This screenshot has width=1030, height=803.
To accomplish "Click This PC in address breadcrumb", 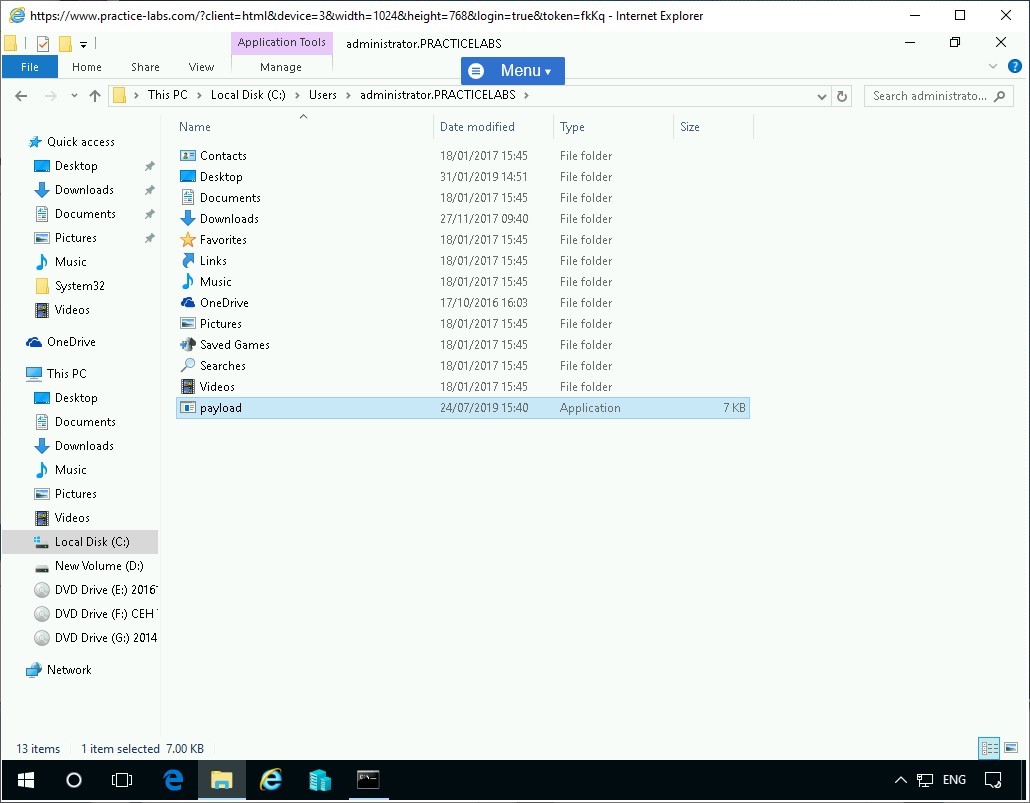I will [x=168, y=95].
